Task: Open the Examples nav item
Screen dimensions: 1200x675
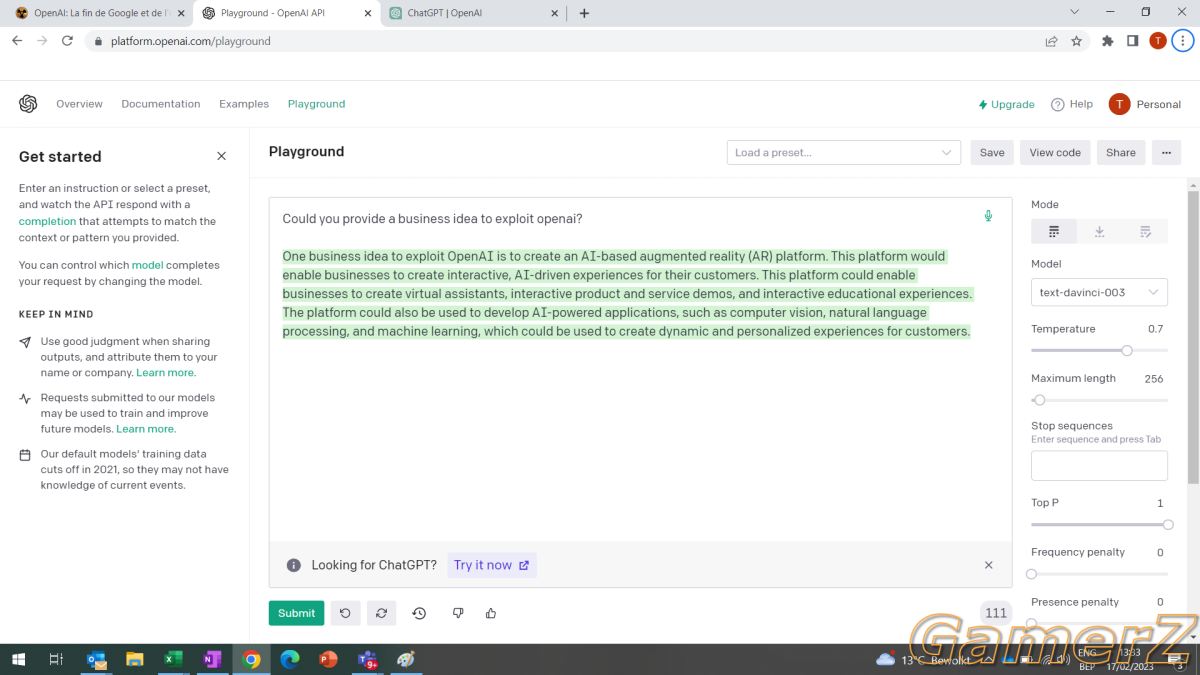Action: pos(244,104)
